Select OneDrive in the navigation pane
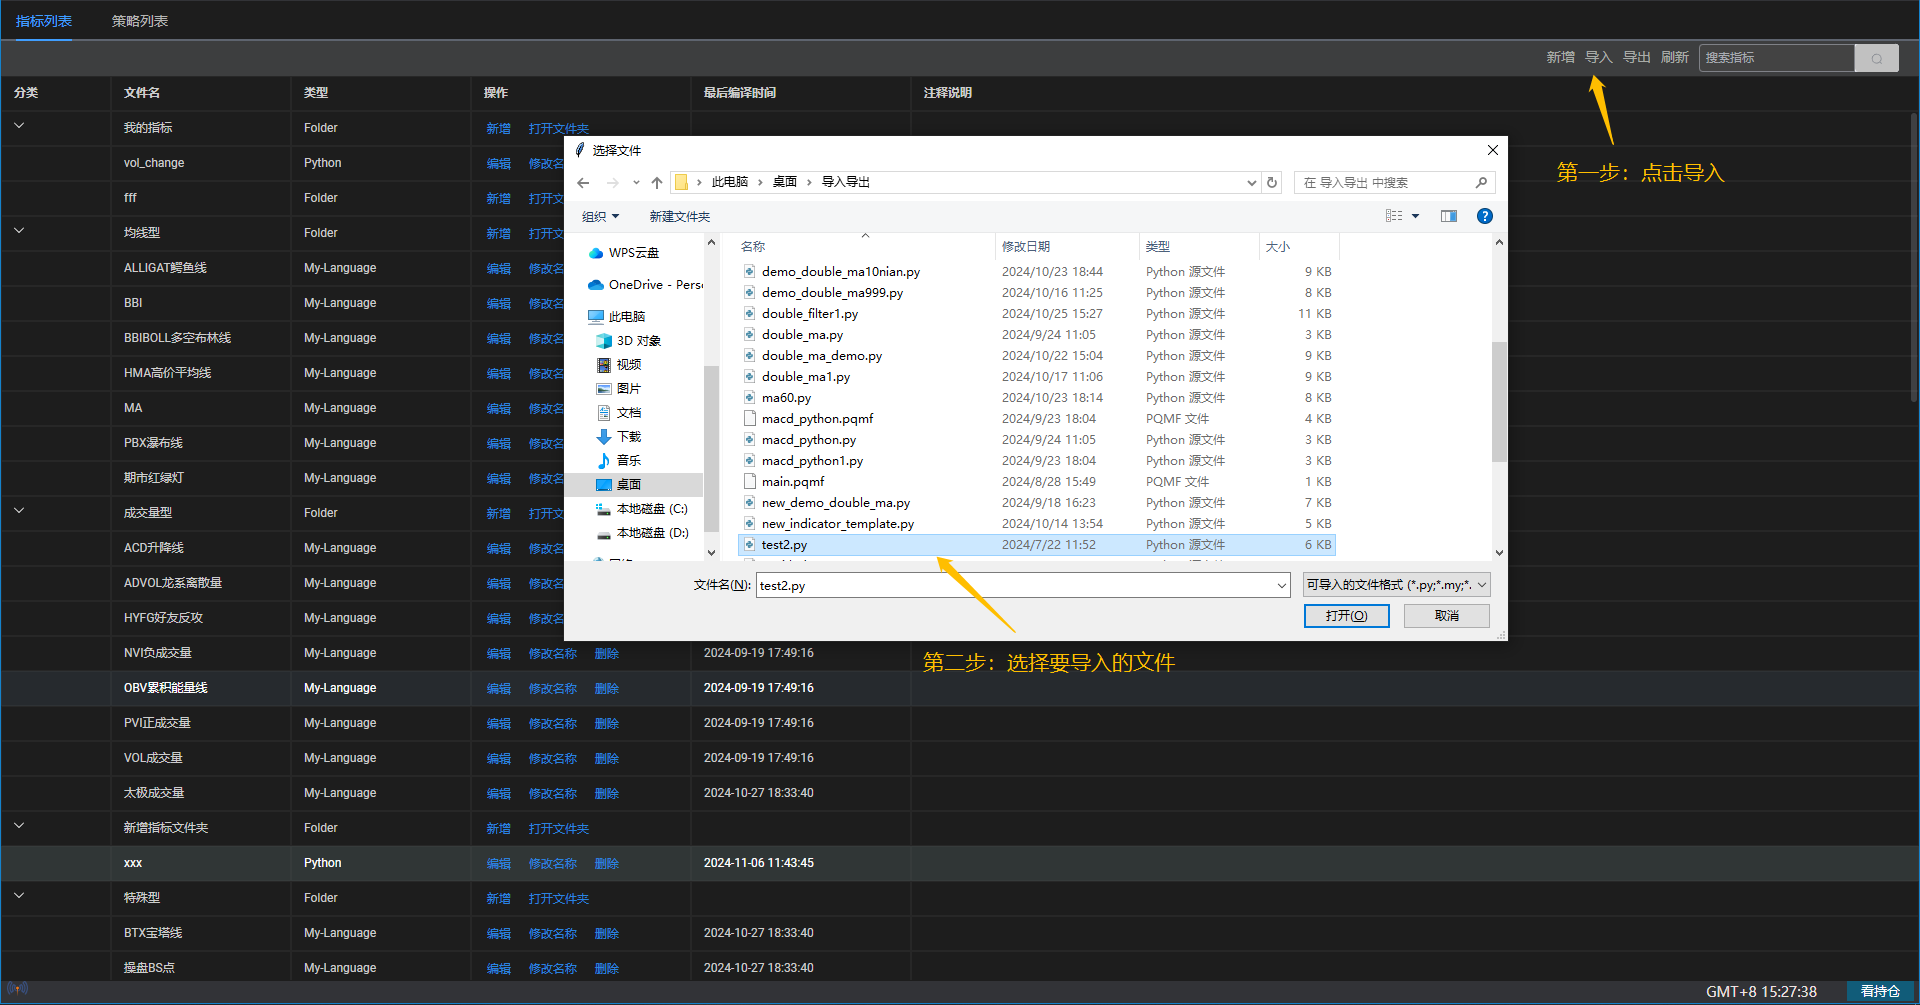The height and width of the screenshot is (1005, 1920). coord(646,285)
